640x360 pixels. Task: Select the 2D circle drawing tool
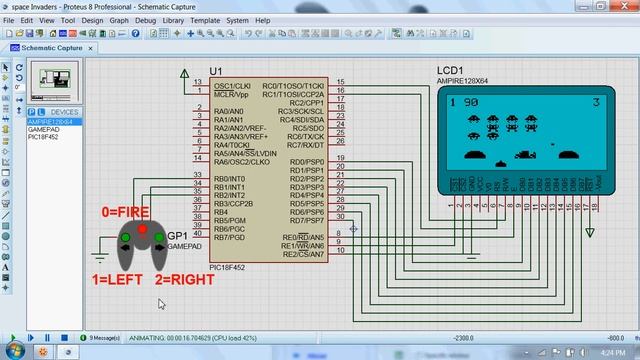(6, 236)
